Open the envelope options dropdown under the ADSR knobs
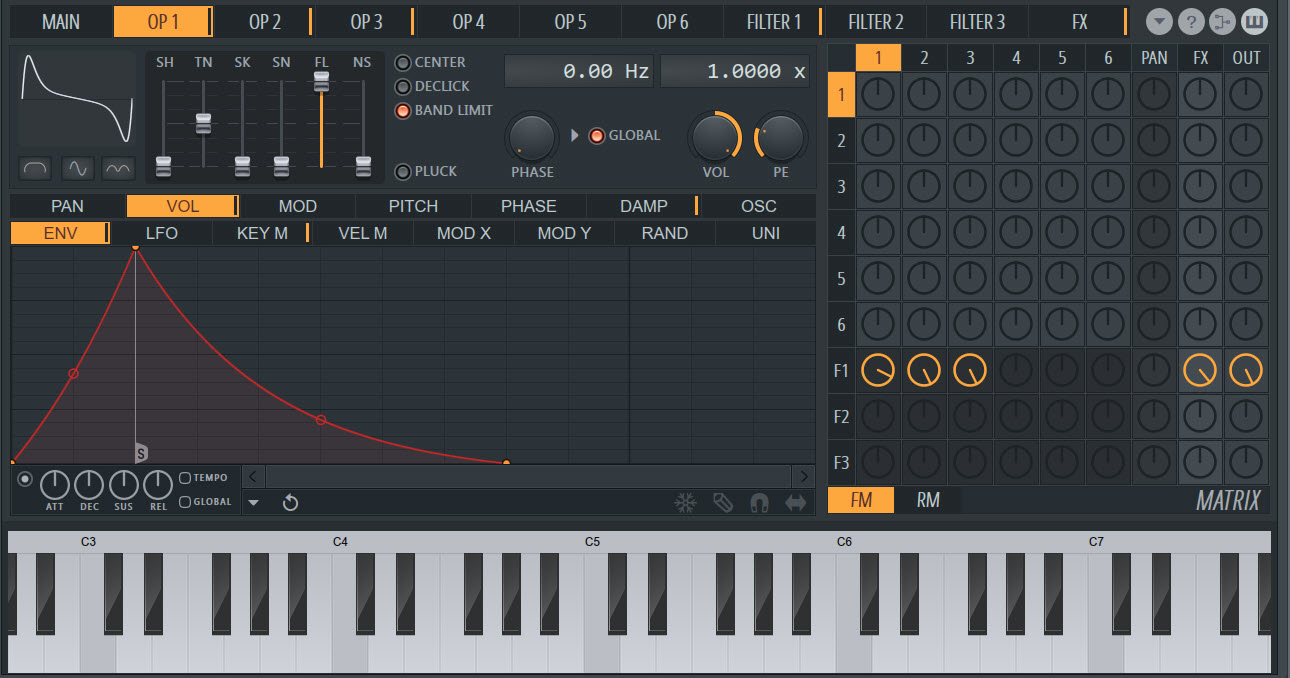 pos(255,503)
